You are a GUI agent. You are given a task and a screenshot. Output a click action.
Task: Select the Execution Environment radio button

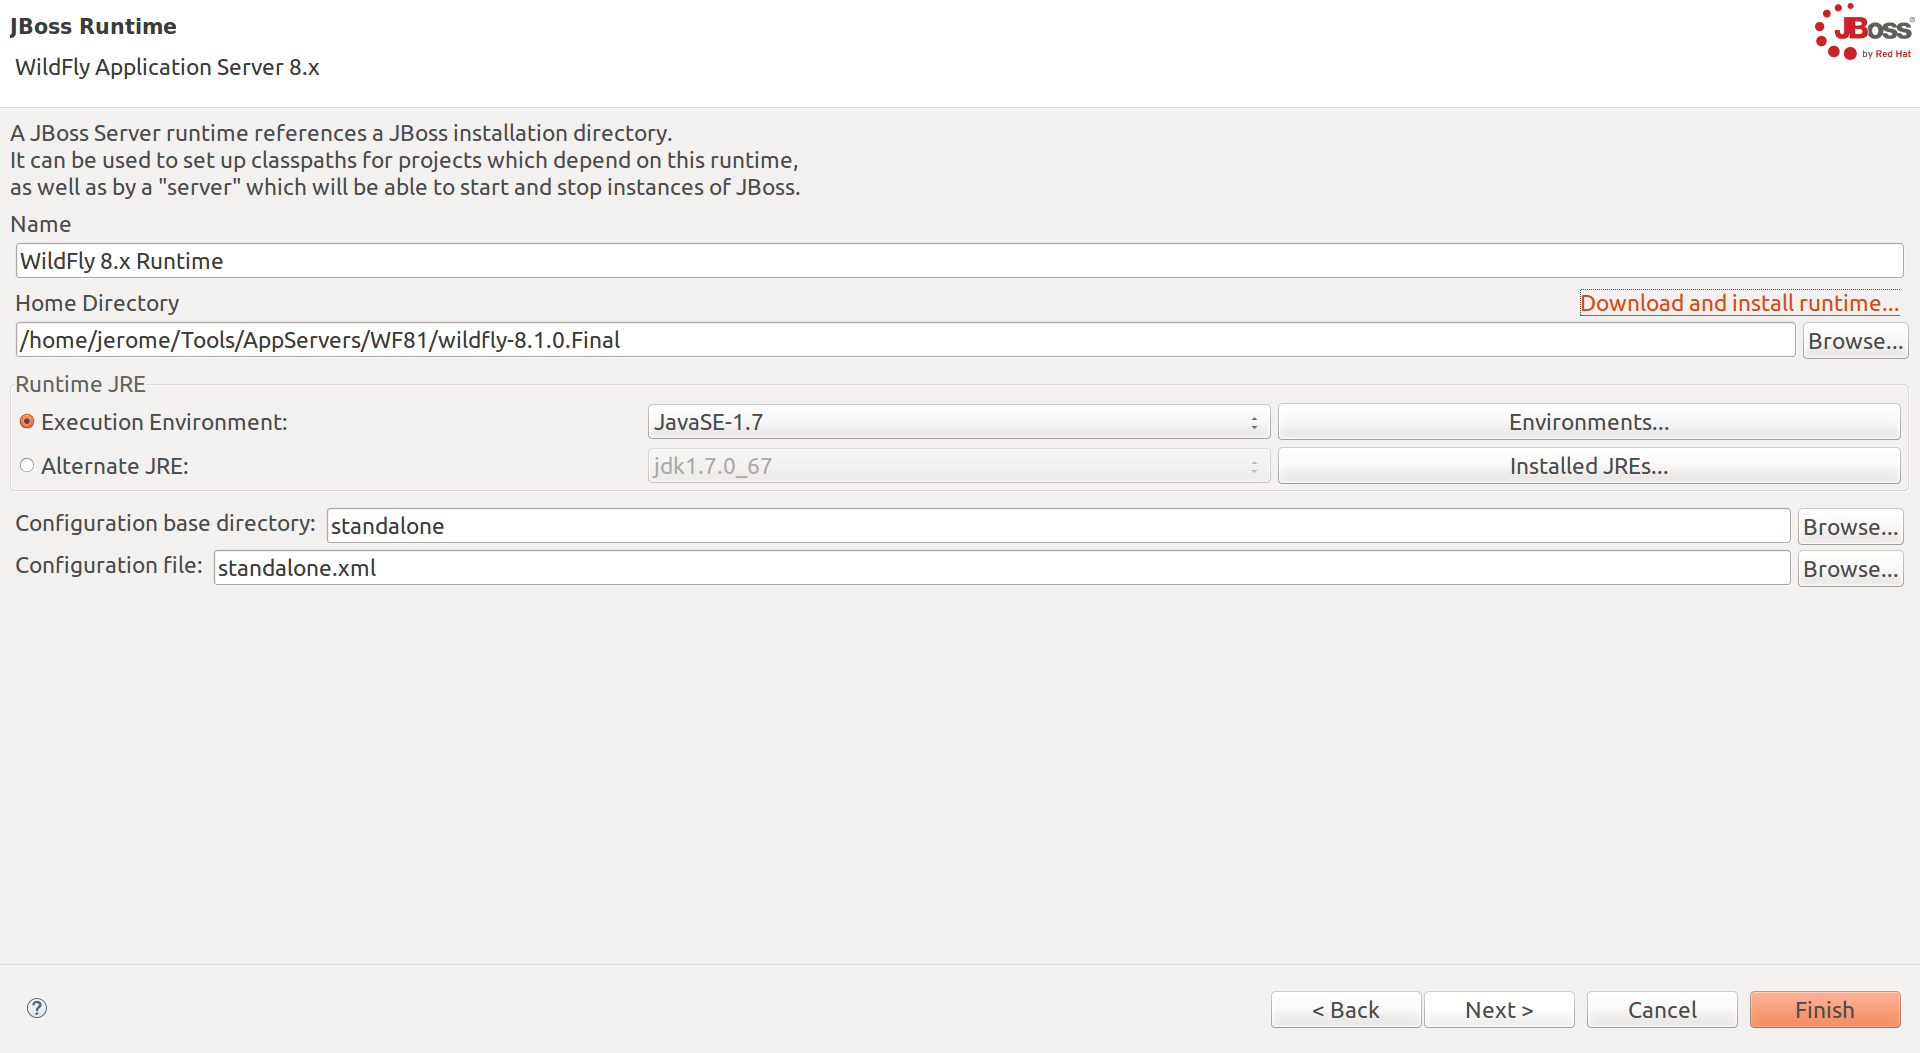(27, 422)
